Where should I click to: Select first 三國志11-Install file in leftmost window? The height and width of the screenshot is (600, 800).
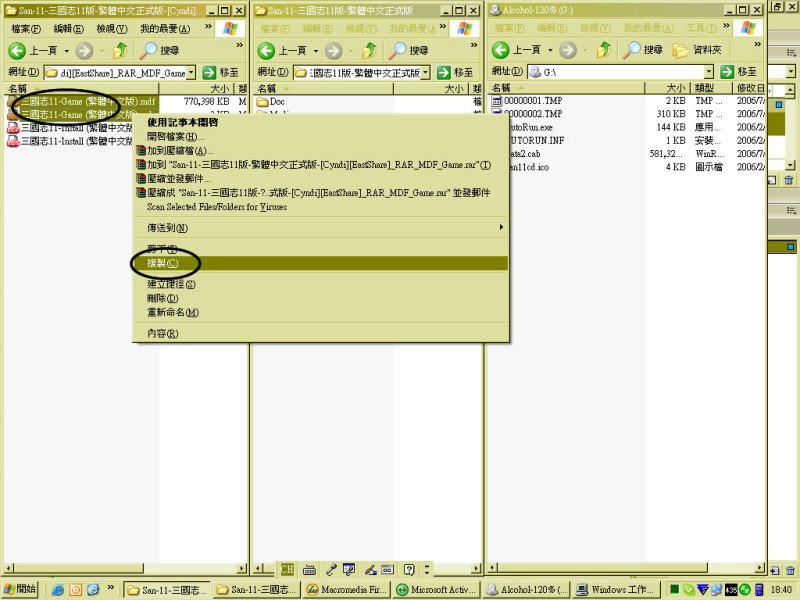point(70,128)
